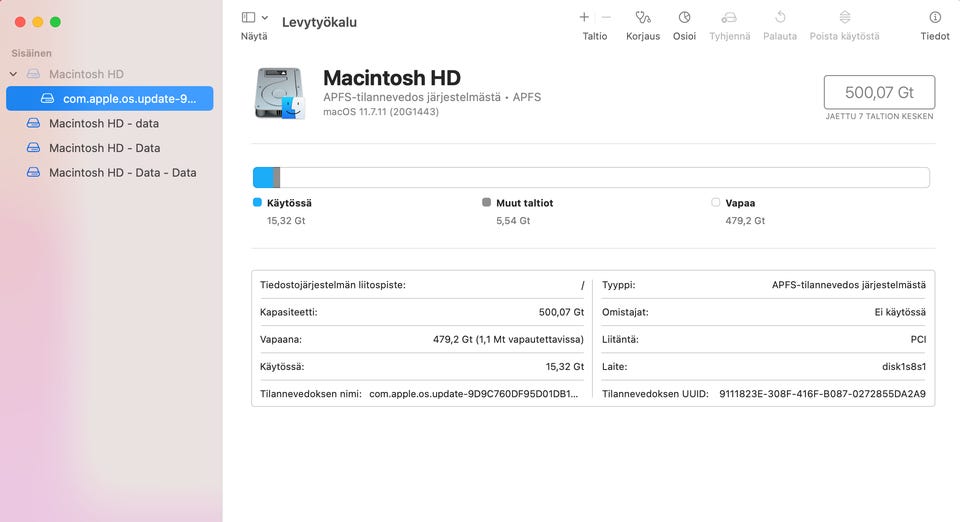Click the Tyhjennä erase icon
This screenshot has height=522, width=960.
coord(729,17)
